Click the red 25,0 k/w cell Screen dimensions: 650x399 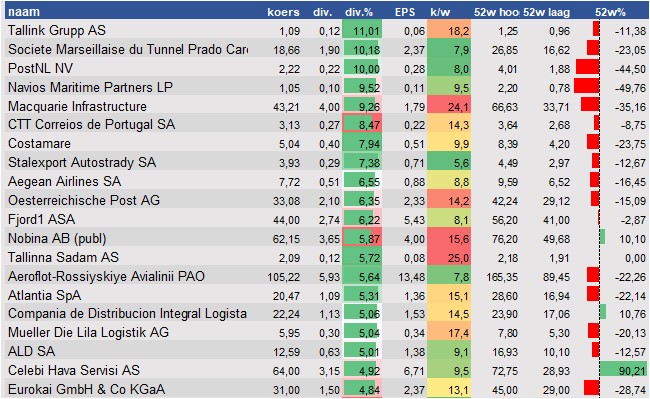(450, 258)
